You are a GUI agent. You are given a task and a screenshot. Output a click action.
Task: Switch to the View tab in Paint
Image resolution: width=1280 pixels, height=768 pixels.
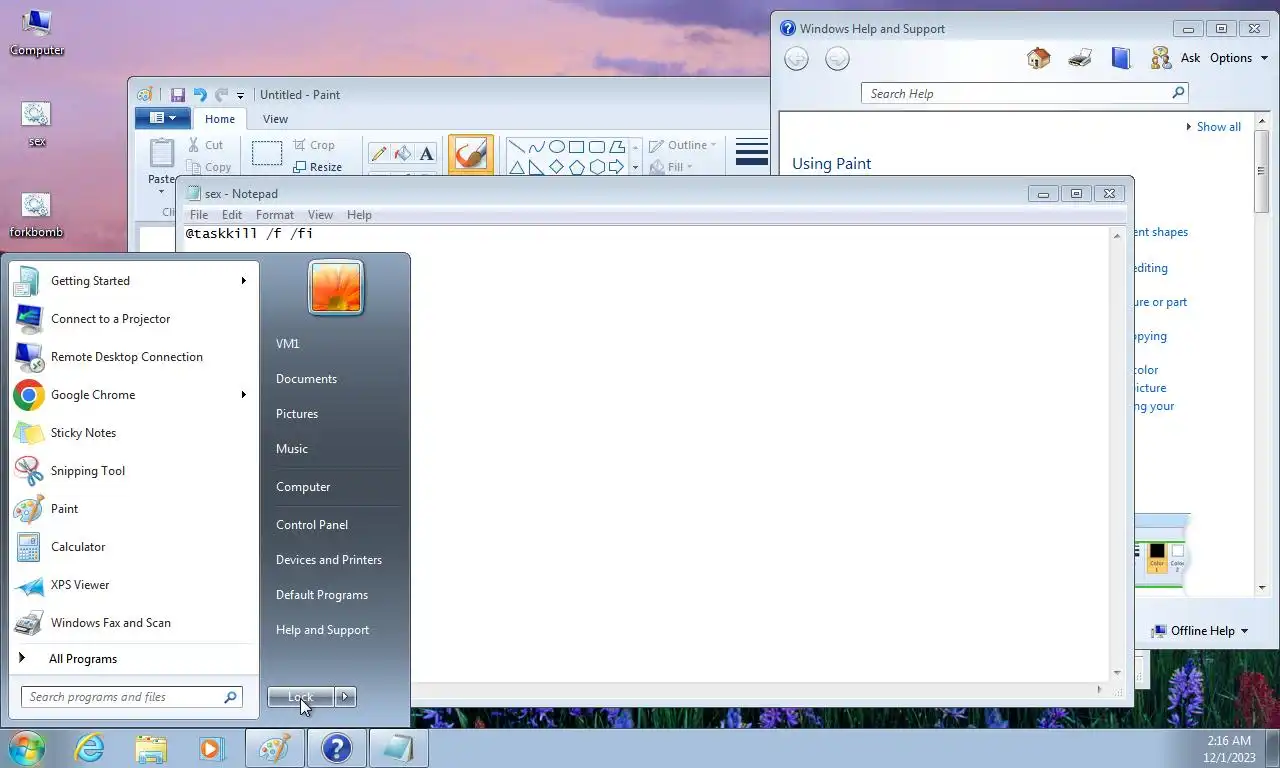point(275,119)
